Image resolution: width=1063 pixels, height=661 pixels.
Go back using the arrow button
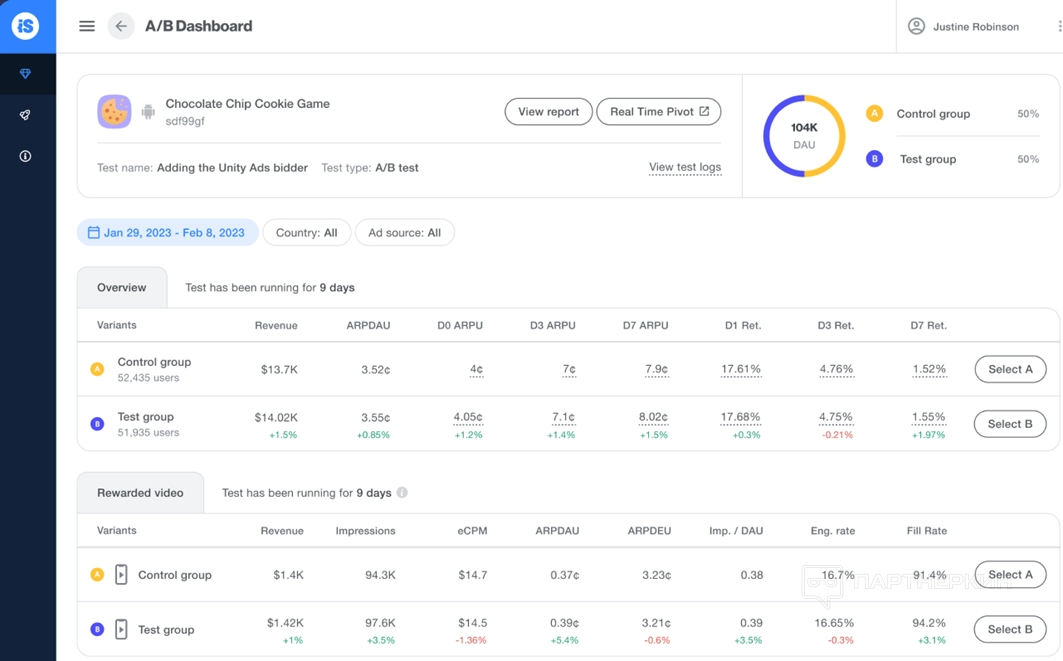121,26
